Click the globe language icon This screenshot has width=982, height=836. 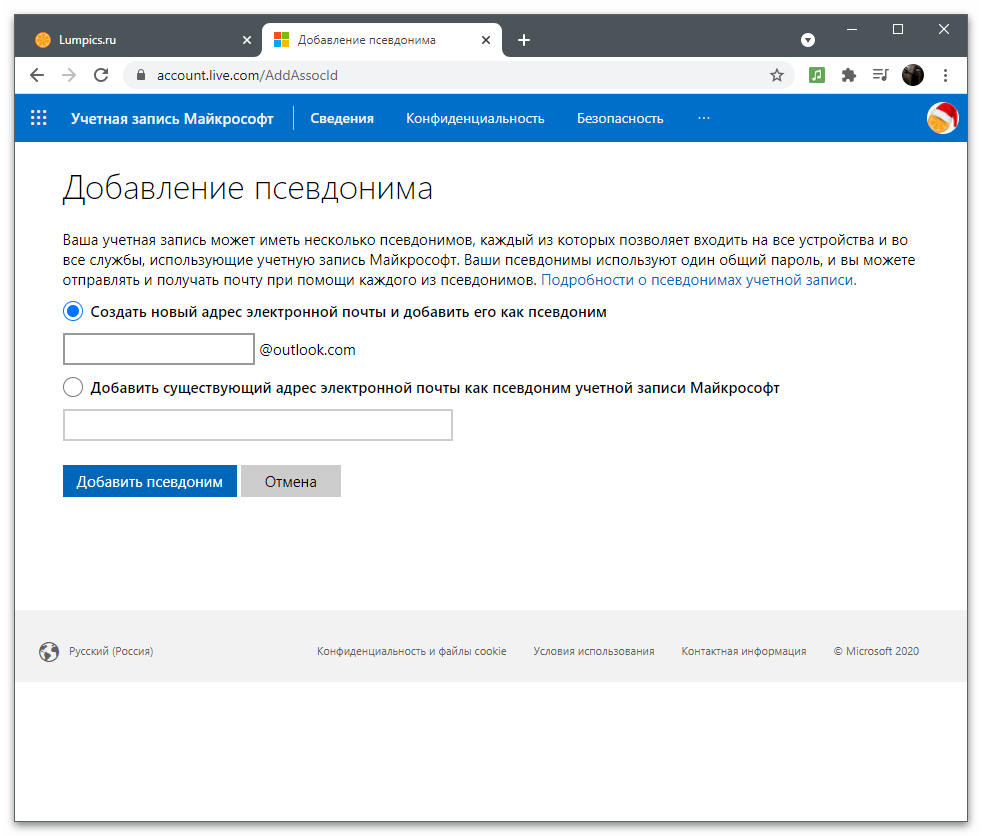49,651
